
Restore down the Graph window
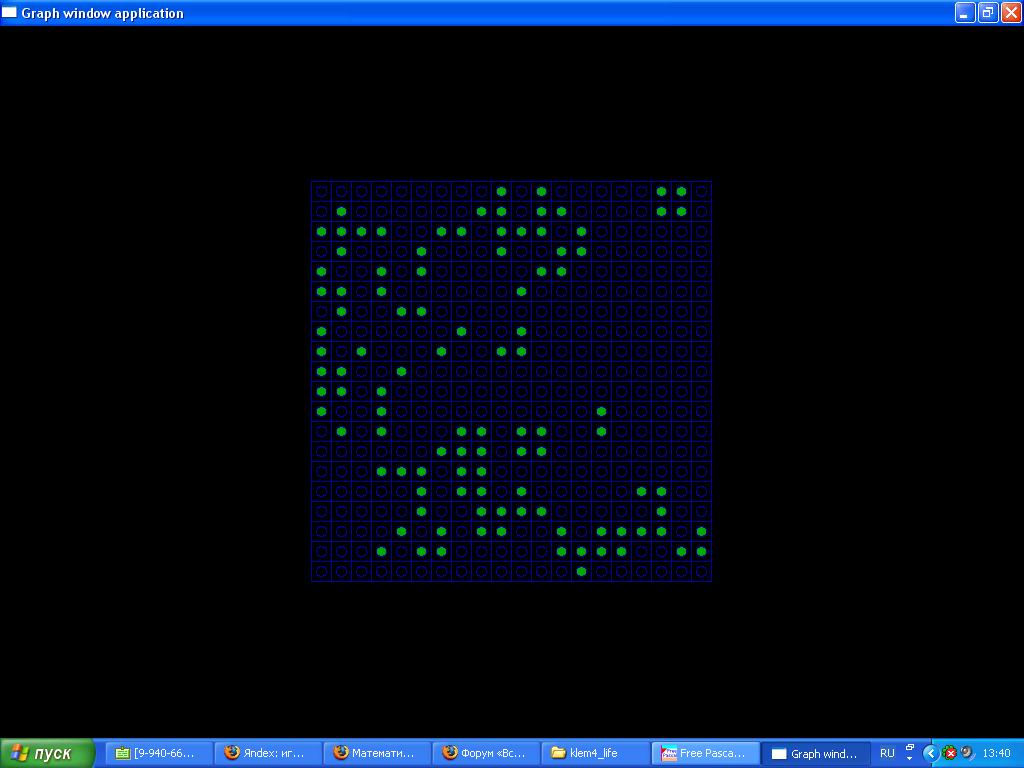click(988, 13)
